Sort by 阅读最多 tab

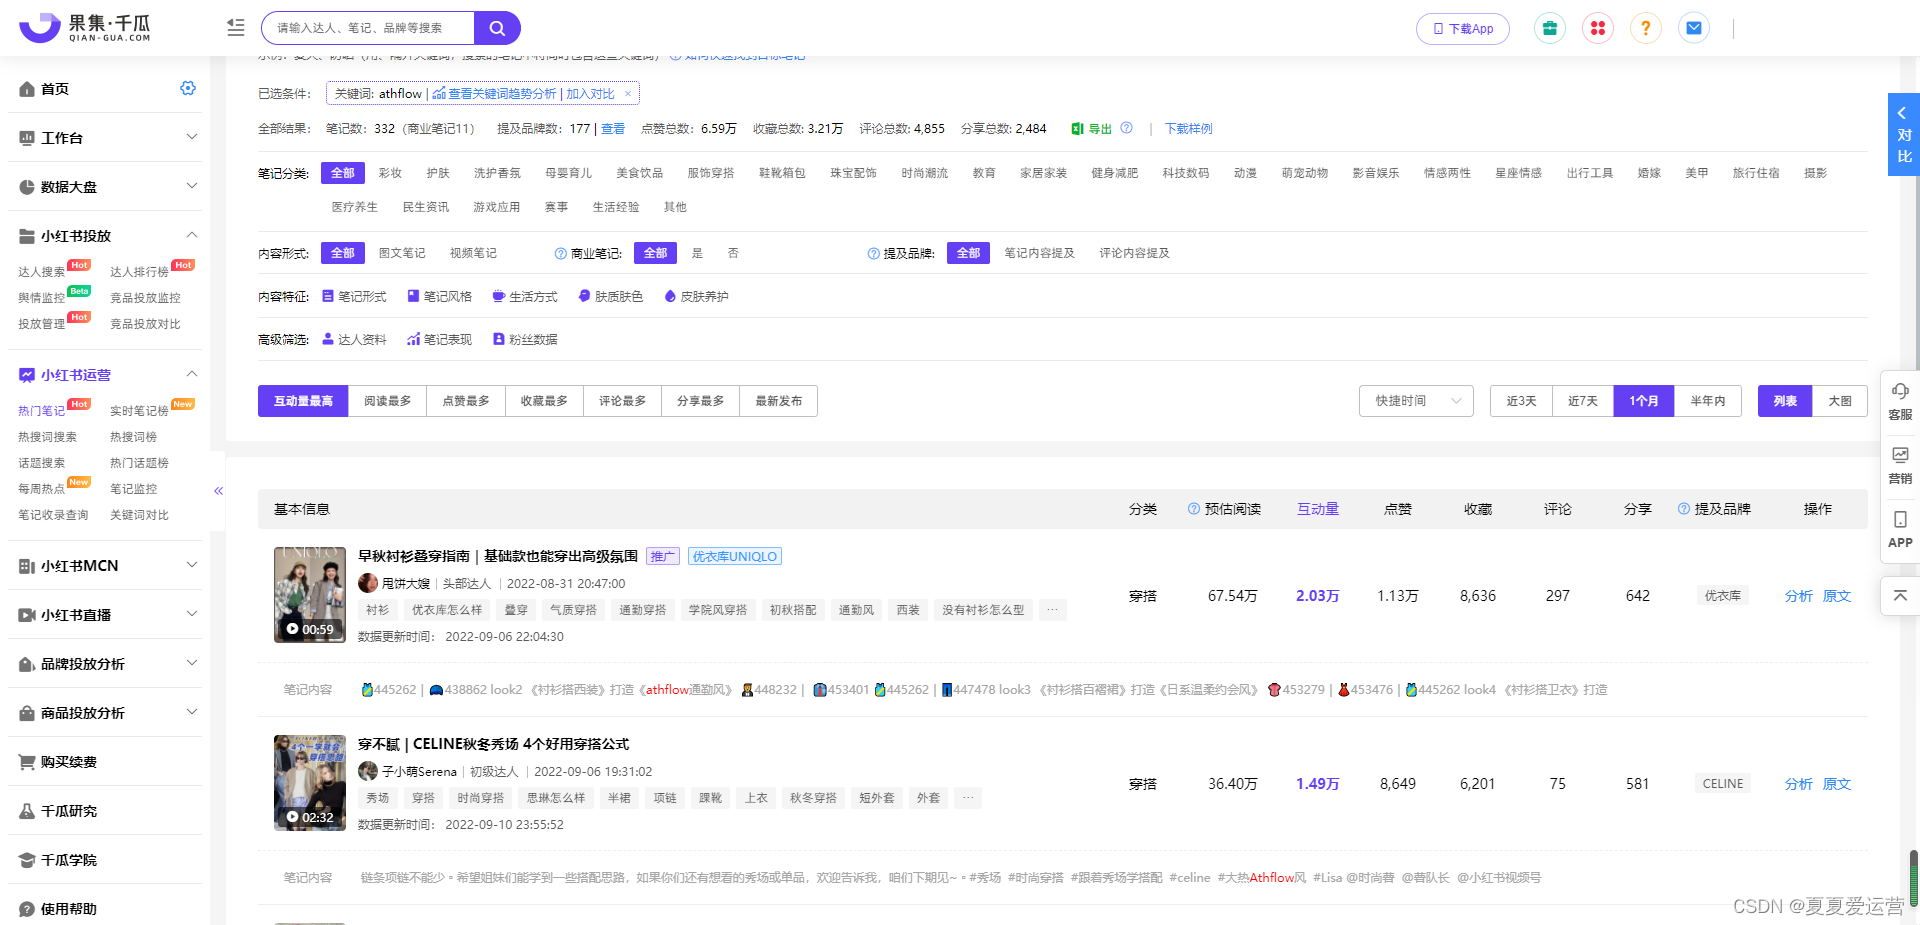[x=388, y=401]
